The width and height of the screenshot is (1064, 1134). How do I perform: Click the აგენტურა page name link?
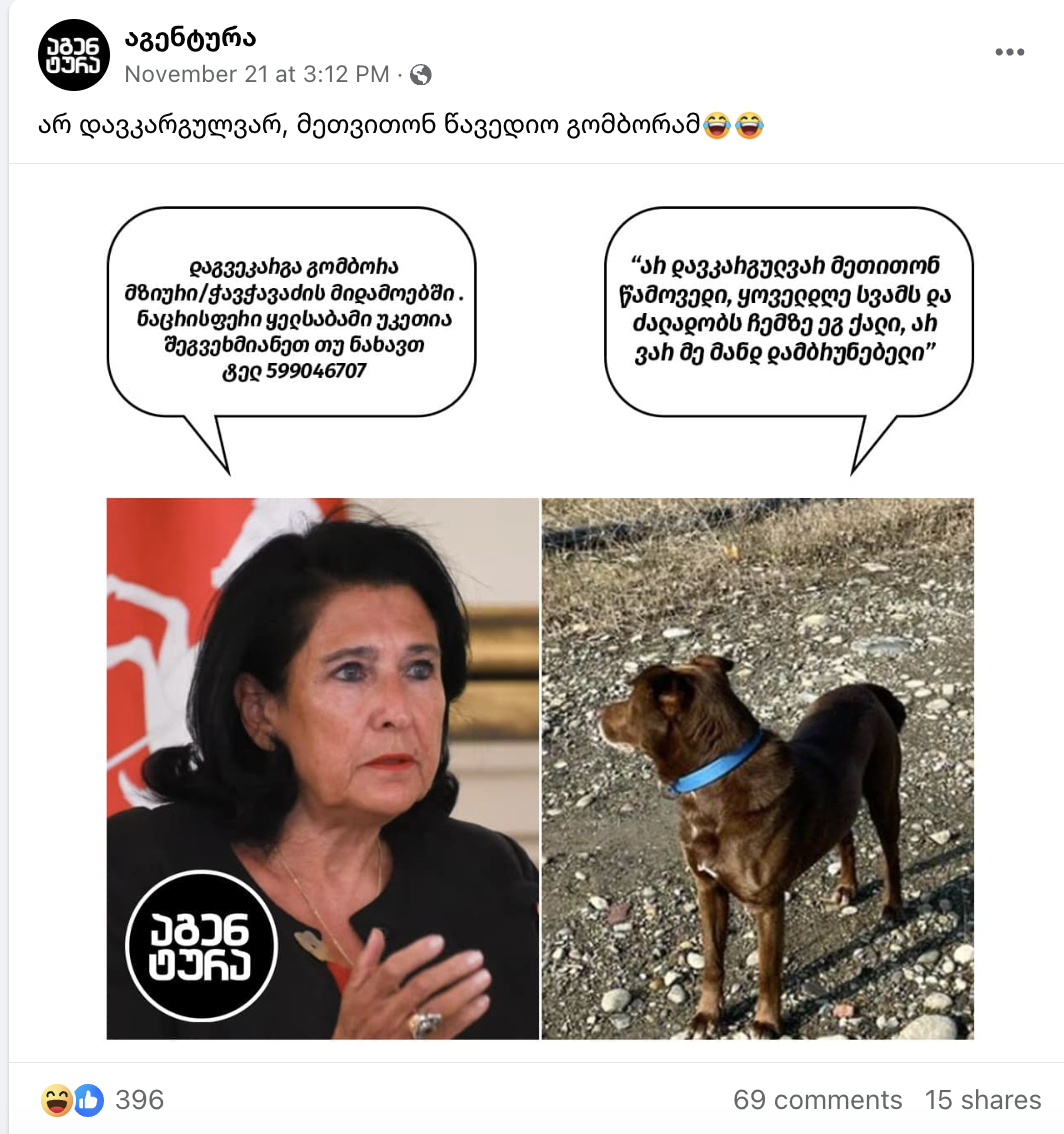point(190,39)
